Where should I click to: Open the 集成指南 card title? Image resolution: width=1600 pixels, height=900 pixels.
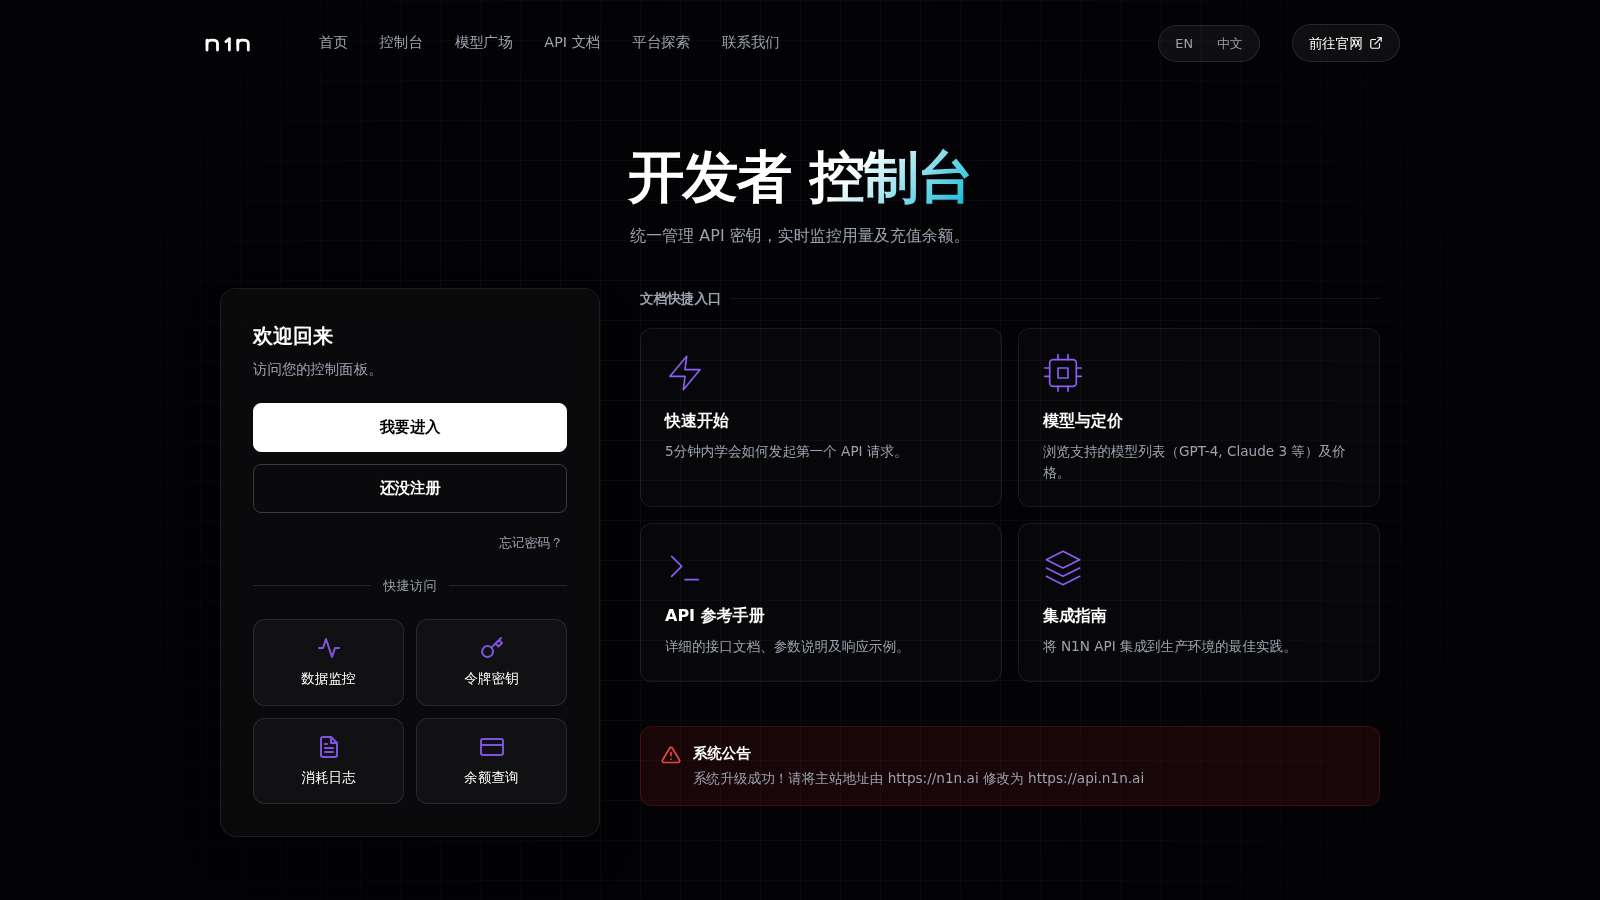[1075, 616]
